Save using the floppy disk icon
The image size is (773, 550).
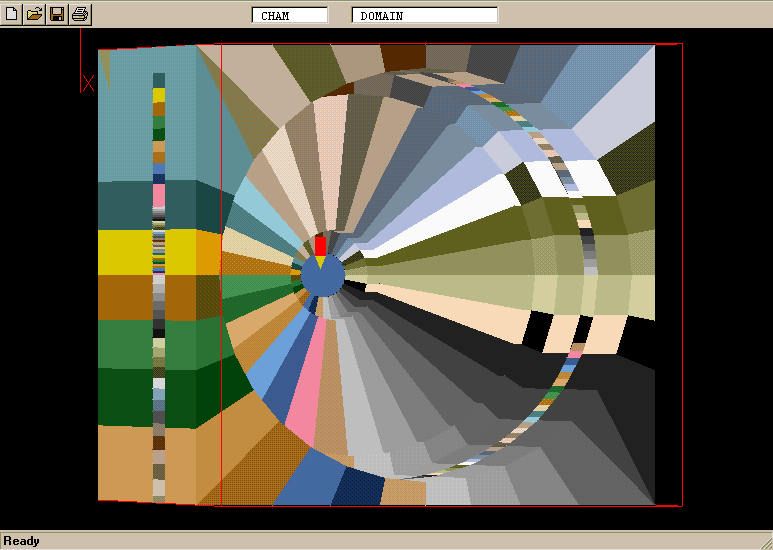[x=58, y=14]
